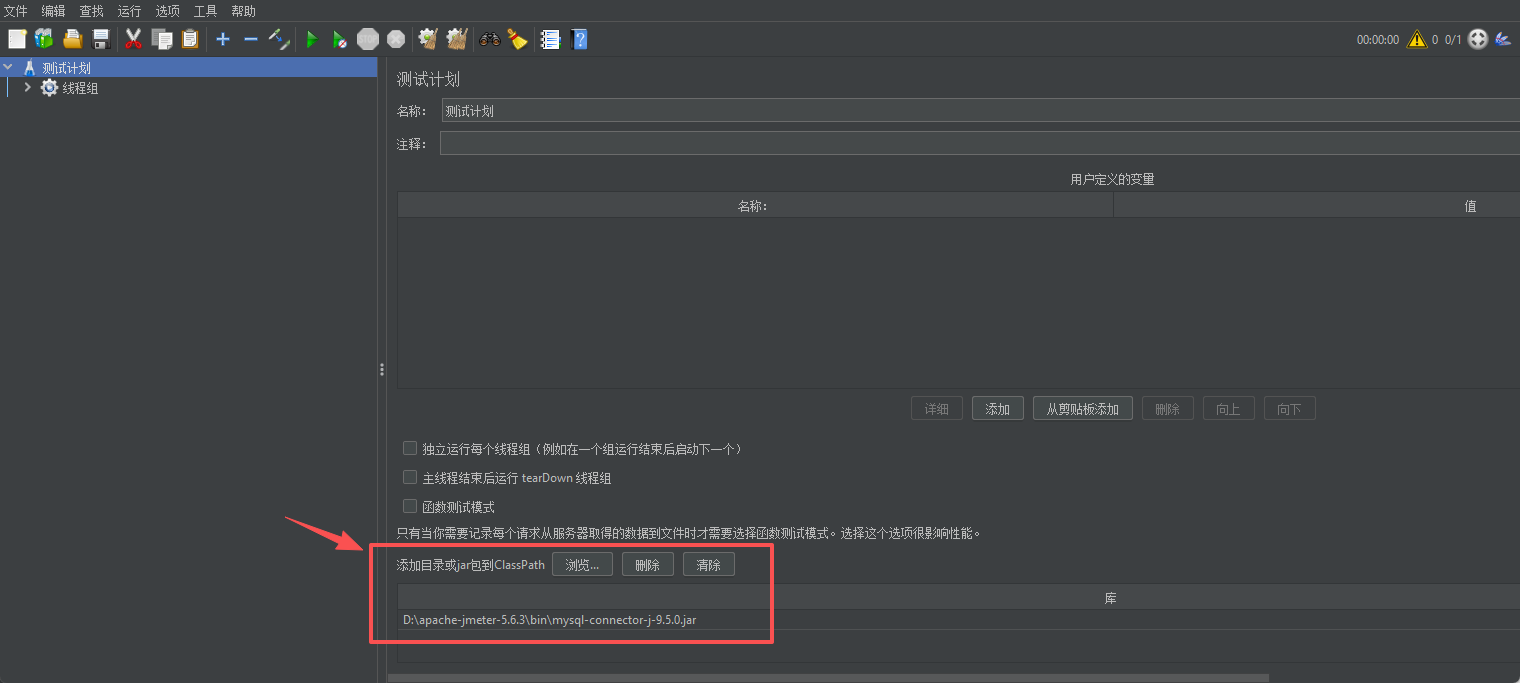Screen dimensions: 1520x683
Task: Collapse all tree nodes using the minus icon
Action: point(249,39)
